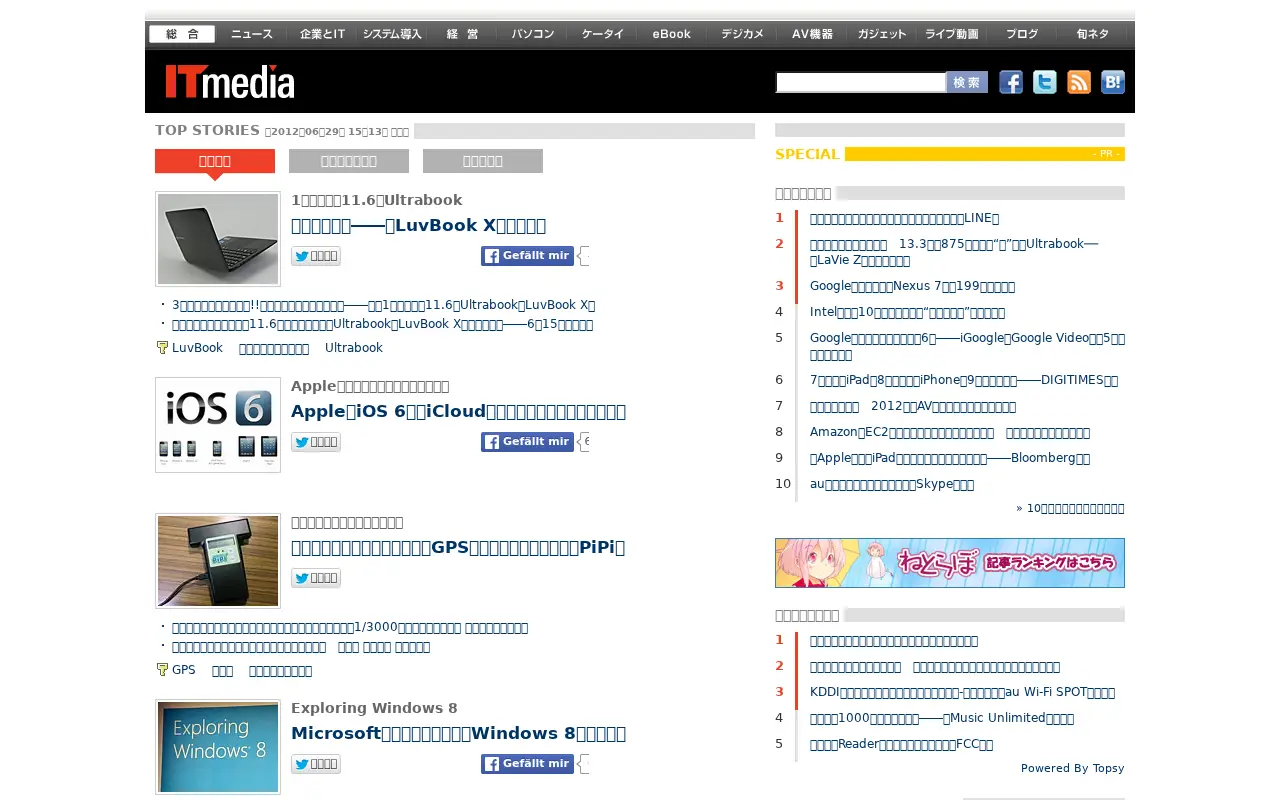1280x800 pixels.
Task: Like the Windows 8 article on Facebook
Action: pyautogui.click(x=527, y=764)
